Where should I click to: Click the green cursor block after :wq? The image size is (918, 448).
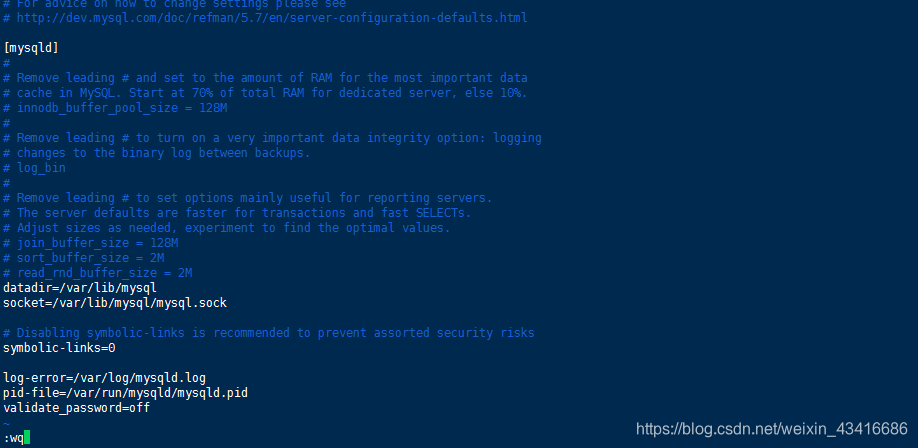(27, 437)
